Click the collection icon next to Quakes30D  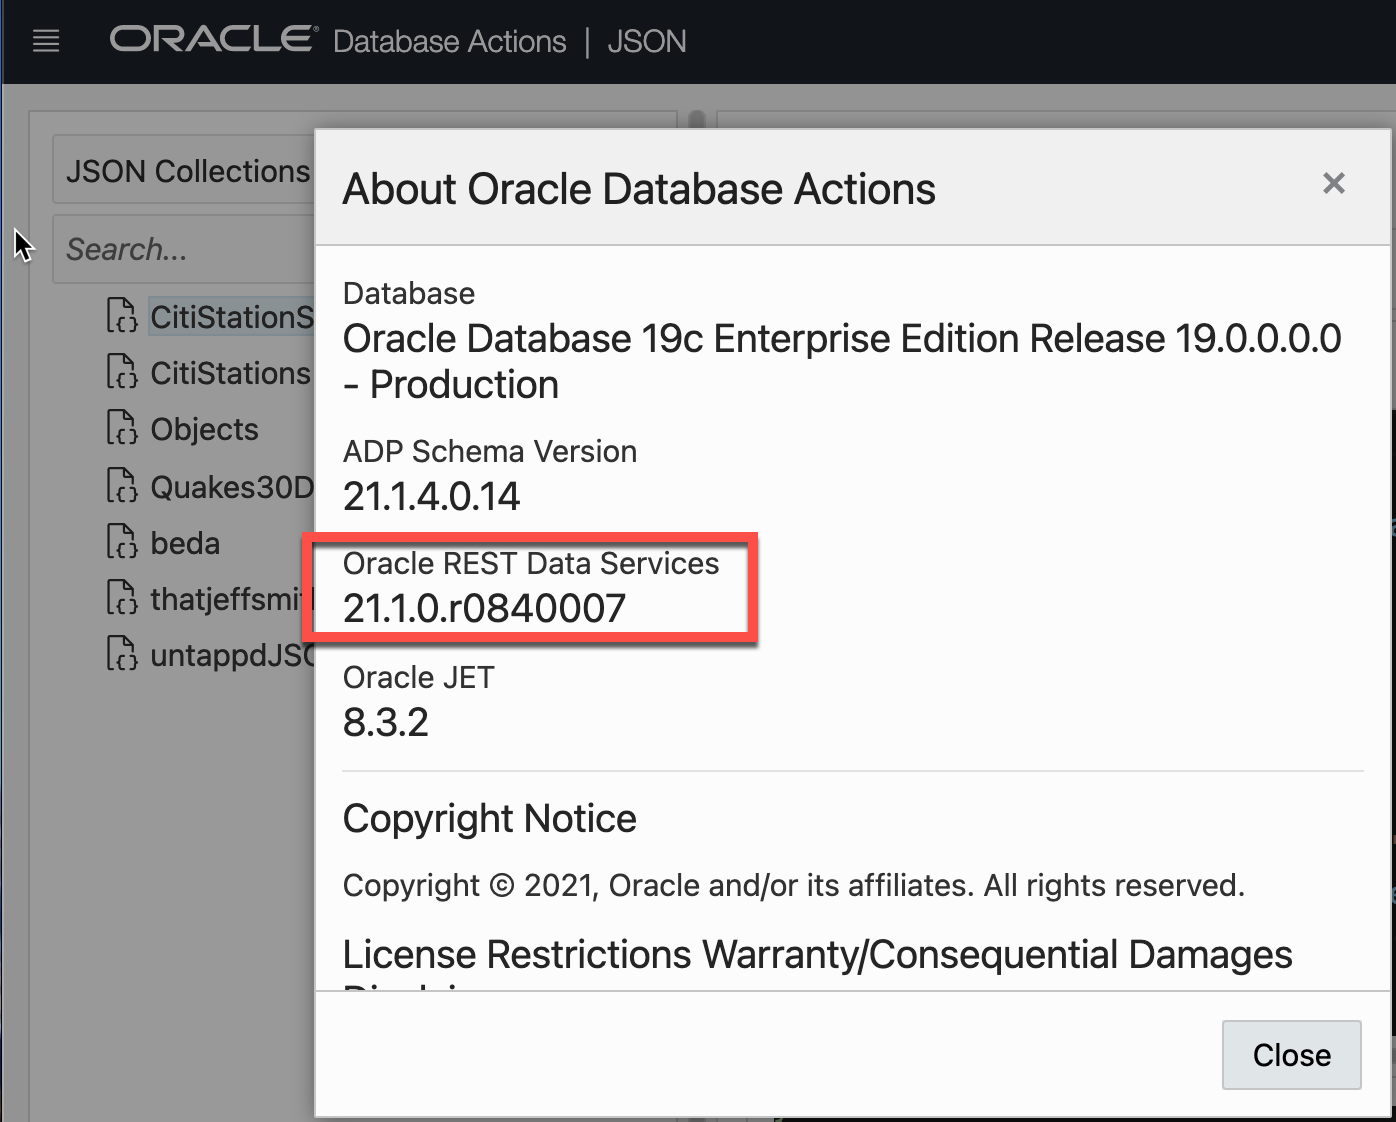(x=121, y=486)
